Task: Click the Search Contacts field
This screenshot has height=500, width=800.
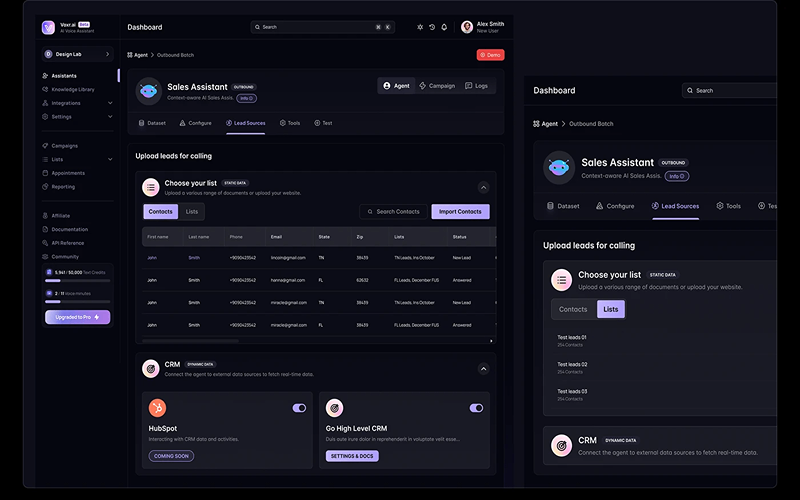Action: 393,212
